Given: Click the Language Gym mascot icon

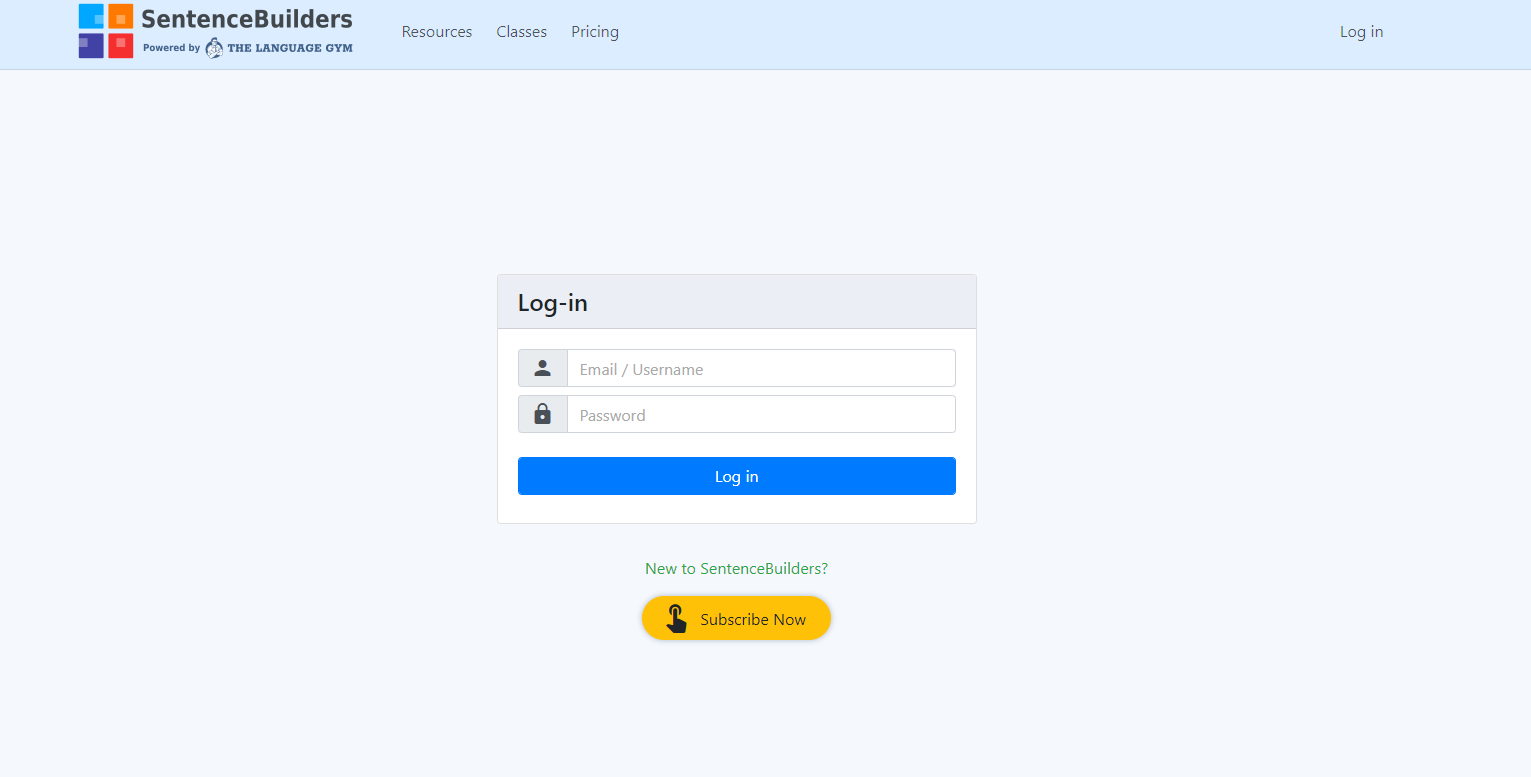Looking at the screenshot, I should 214,48.
